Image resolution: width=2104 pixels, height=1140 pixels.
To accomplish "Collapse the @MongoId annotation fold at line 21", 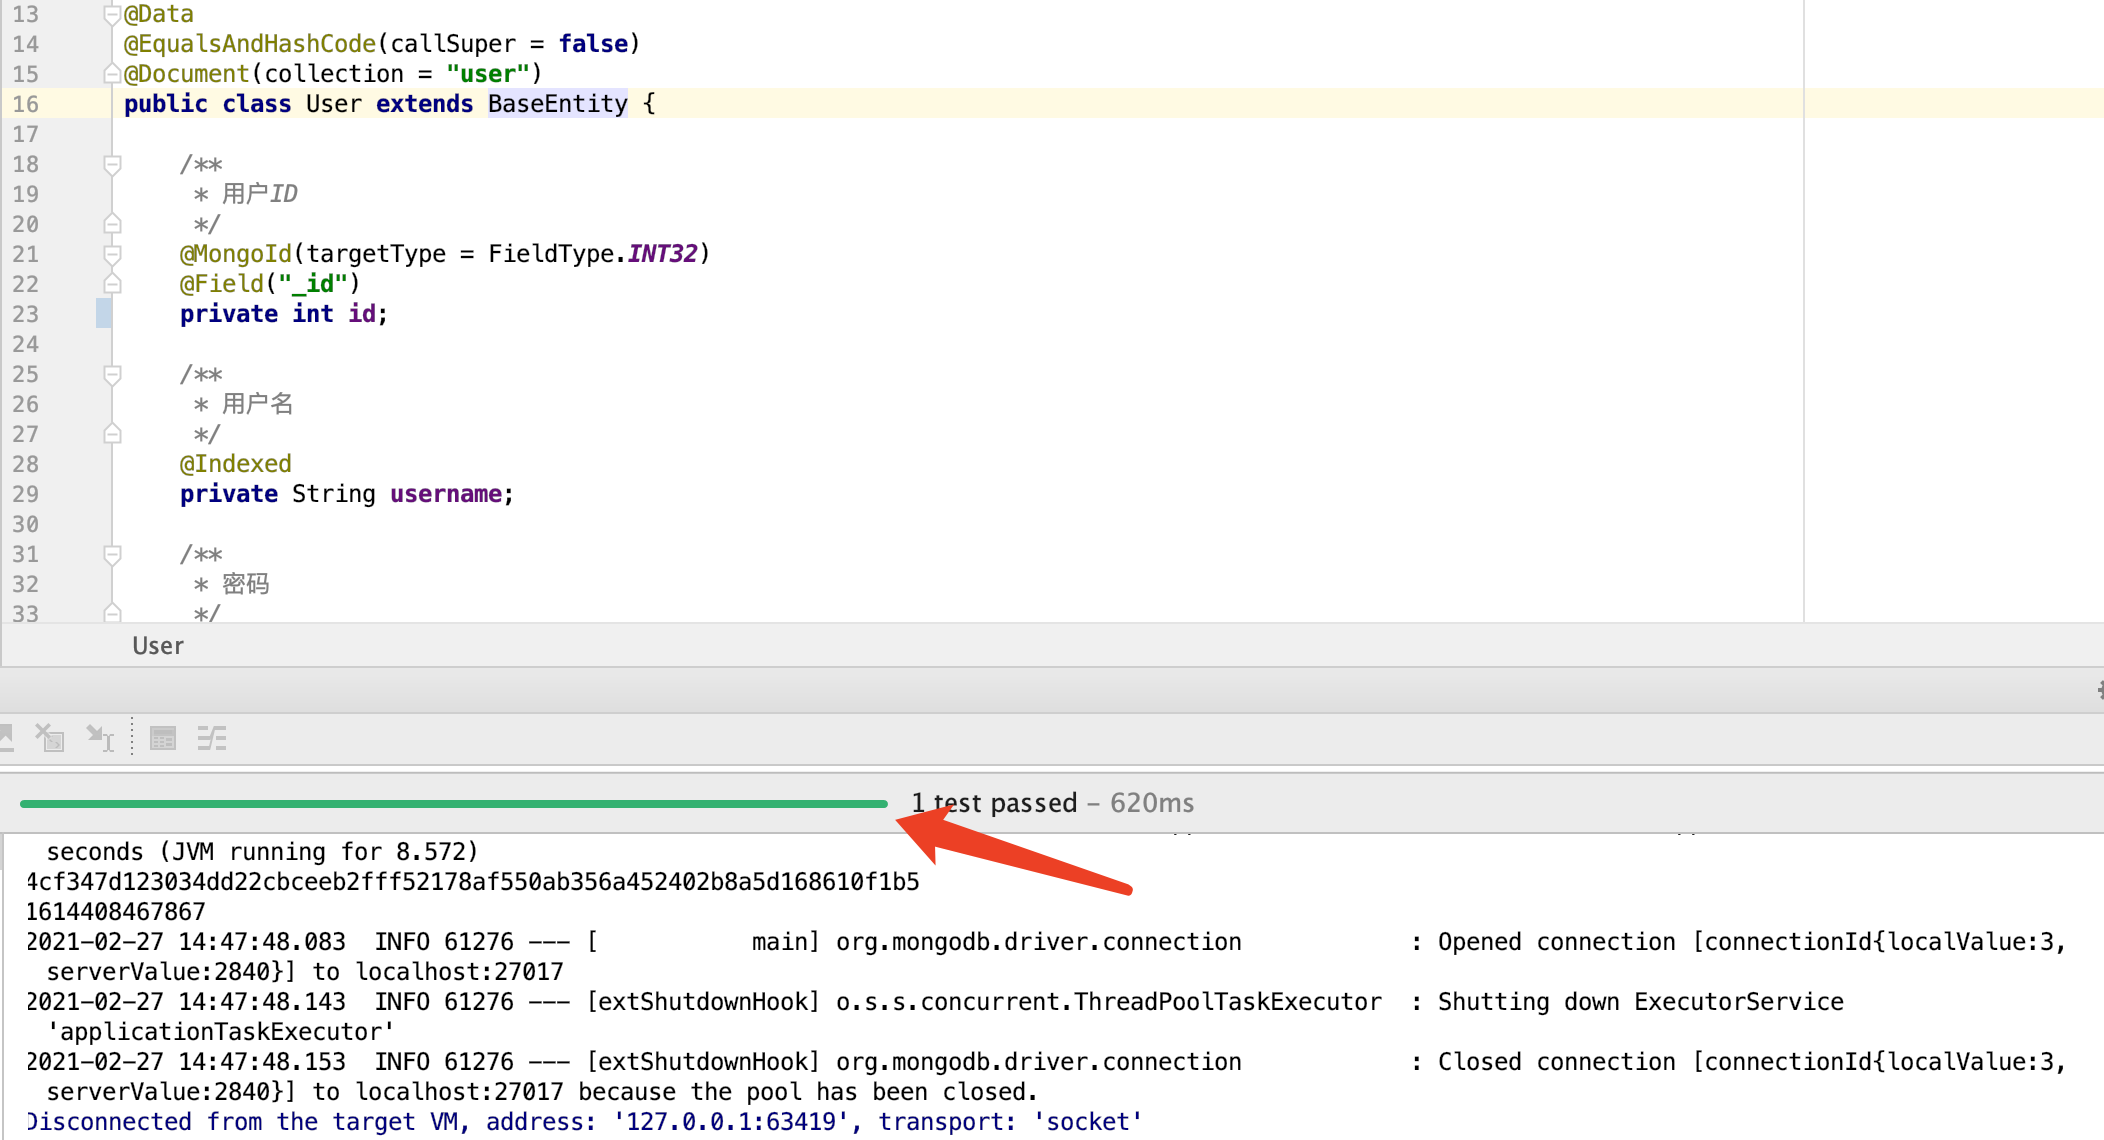I will point(112,254).
